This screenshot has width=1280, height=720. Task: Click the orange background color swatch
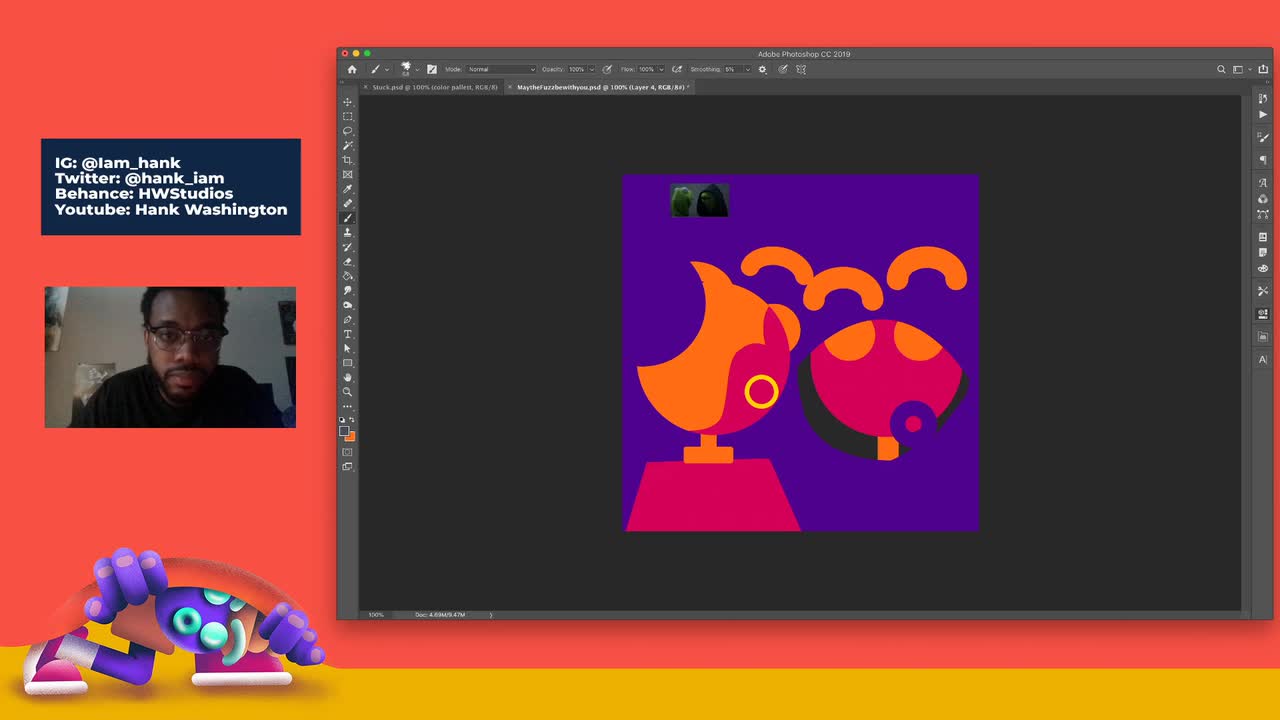(x=350, y=436)
